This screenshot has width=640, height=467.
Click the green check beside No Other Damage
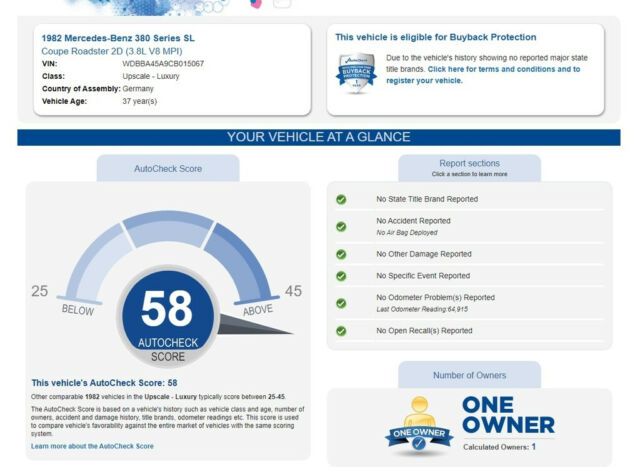(x=341, y=254)
